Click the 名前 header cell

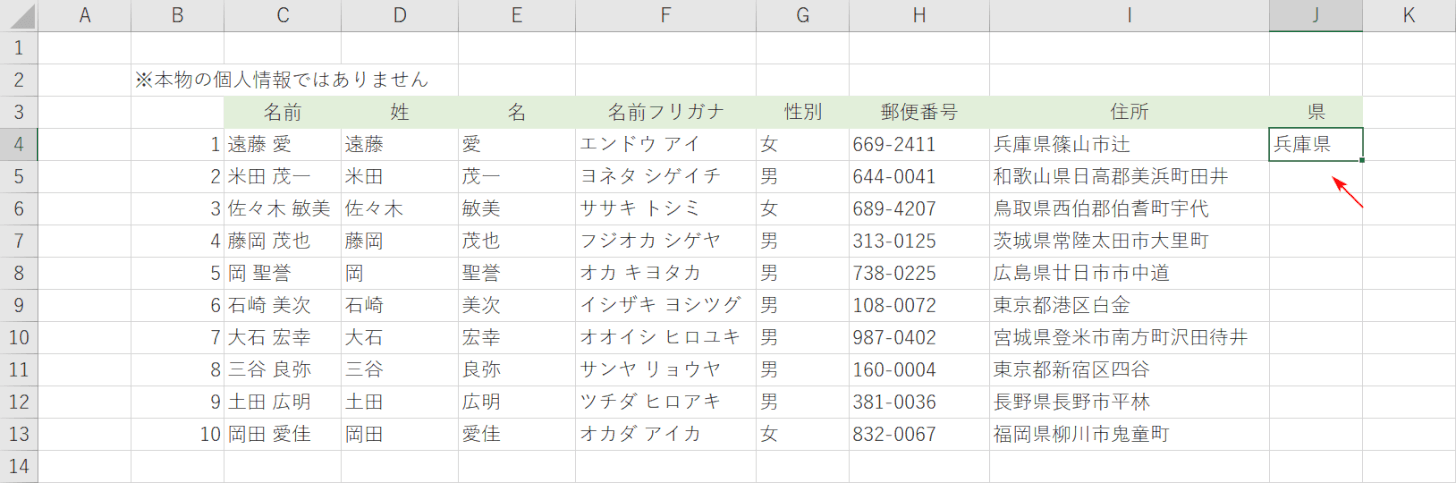pyautogui.click(x=283, y=112)
